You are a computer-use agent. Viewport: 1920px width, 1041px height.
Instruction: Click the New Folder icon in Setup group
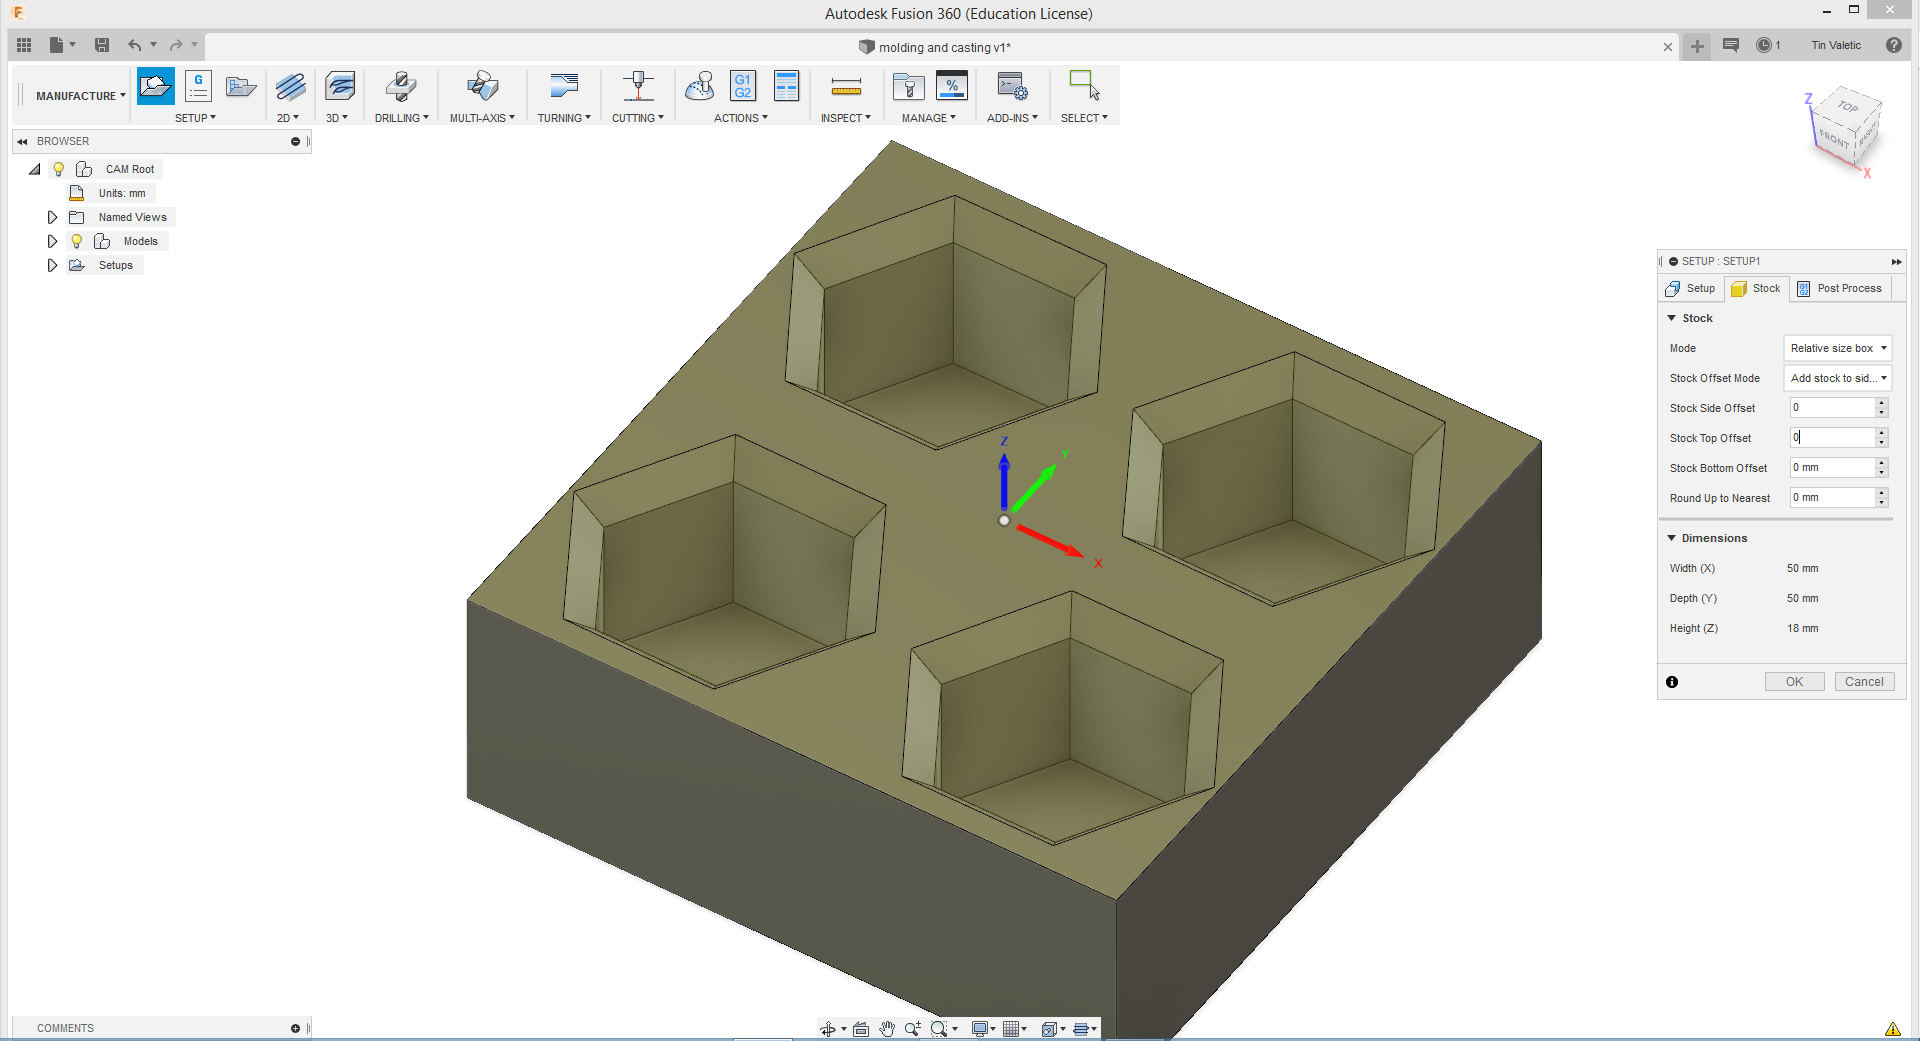pyautogui.click(x=241, y=87)
